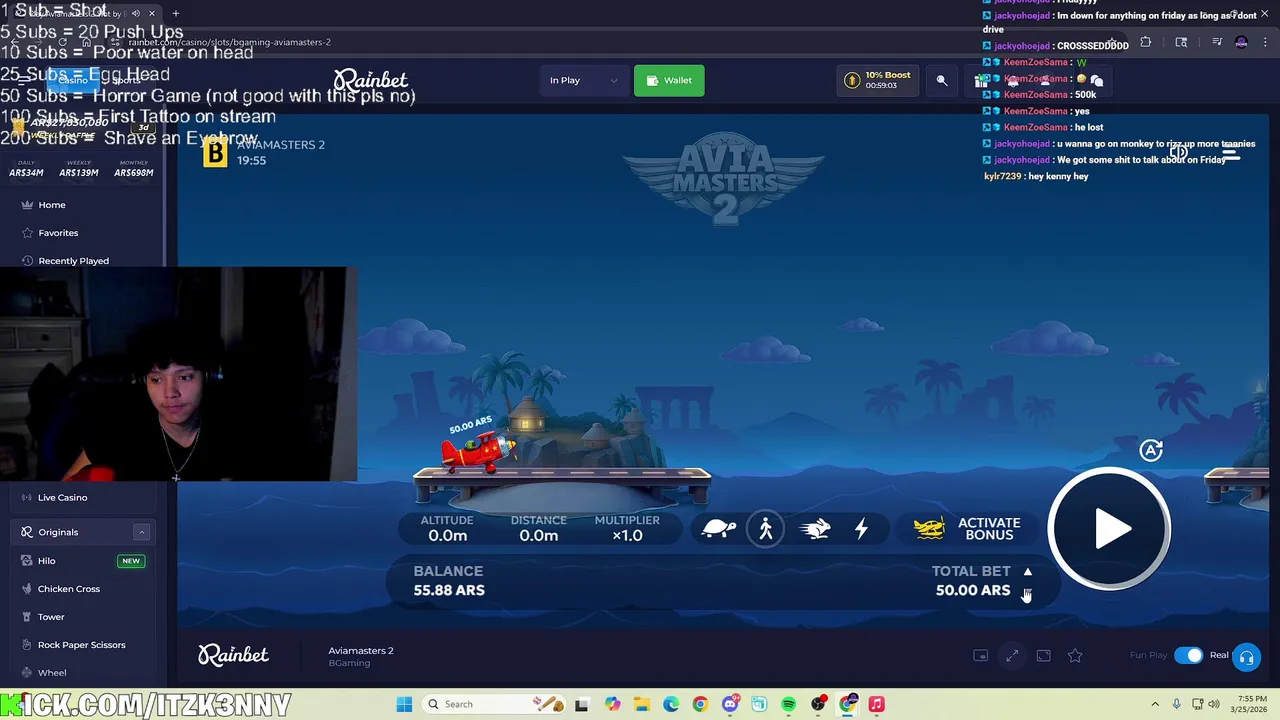Open the taskbar clock and date

coord(1251,704)
